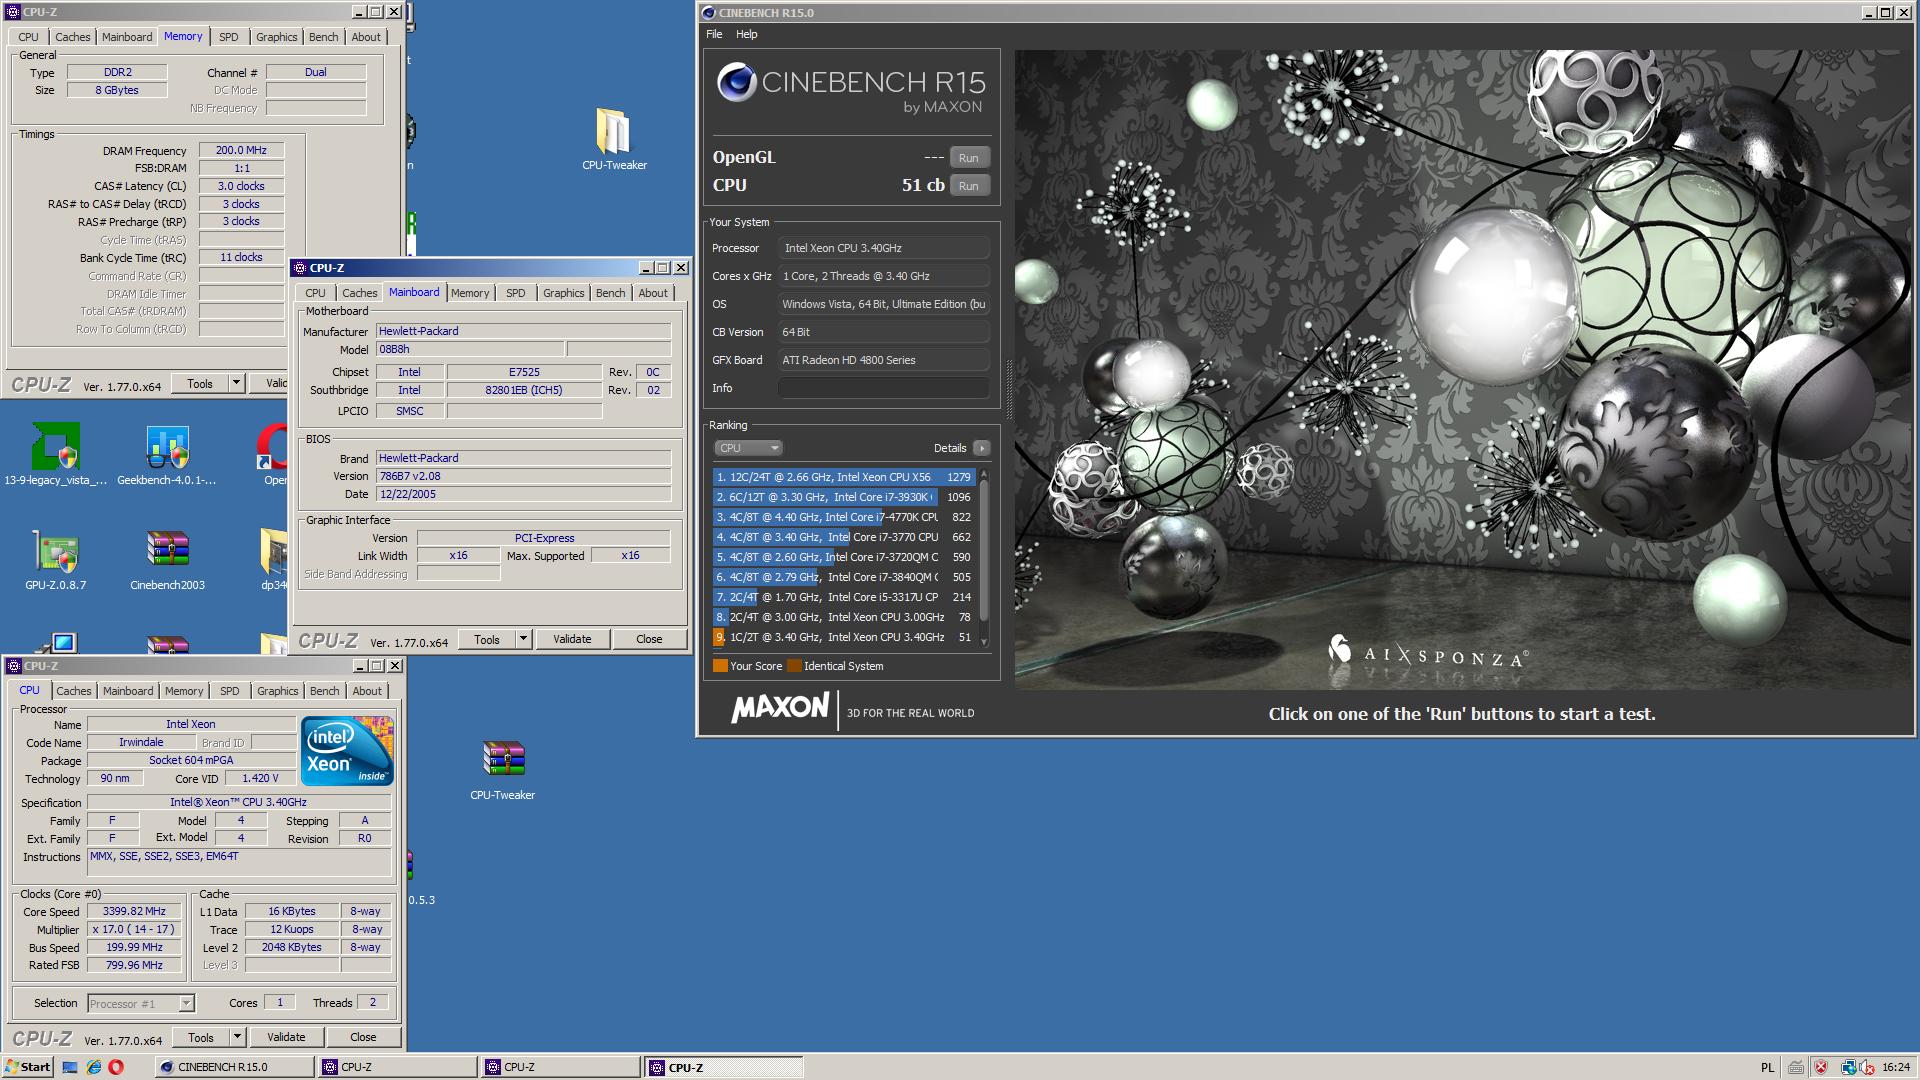Click the muted volume tray icon

tap(1867, 1067)
